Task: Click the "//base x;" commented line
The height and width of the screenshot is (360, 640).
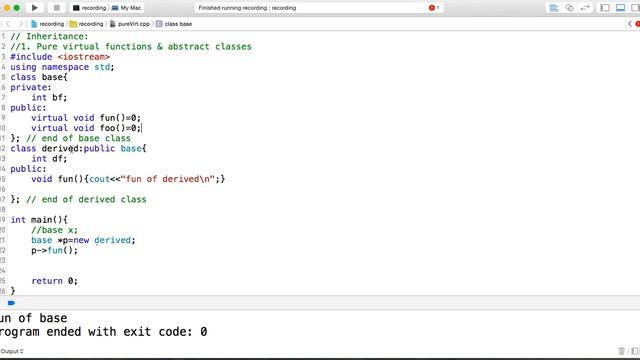Action: coord(54,230)
